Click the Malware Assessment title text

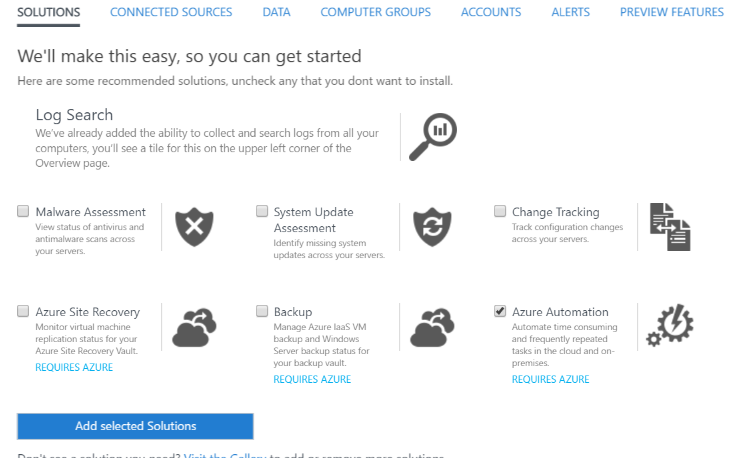91,212
